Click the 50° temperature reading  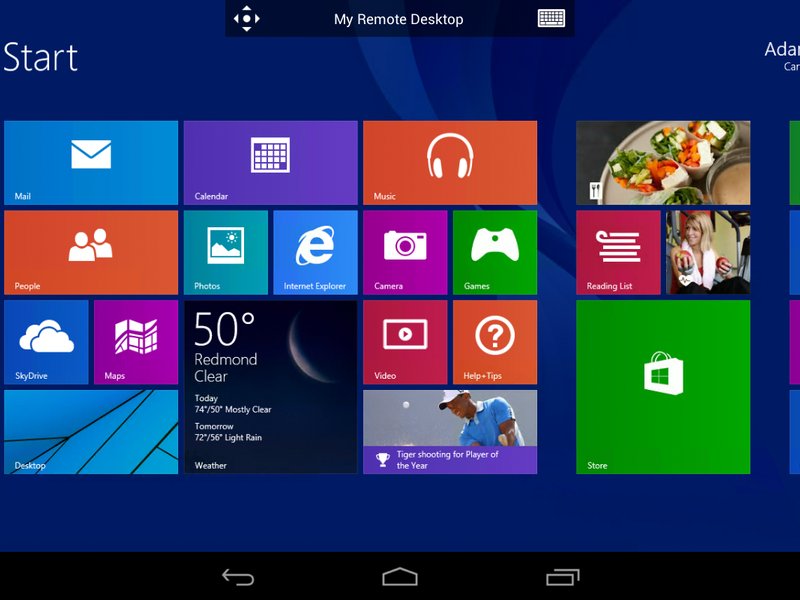tap(224, 330)
